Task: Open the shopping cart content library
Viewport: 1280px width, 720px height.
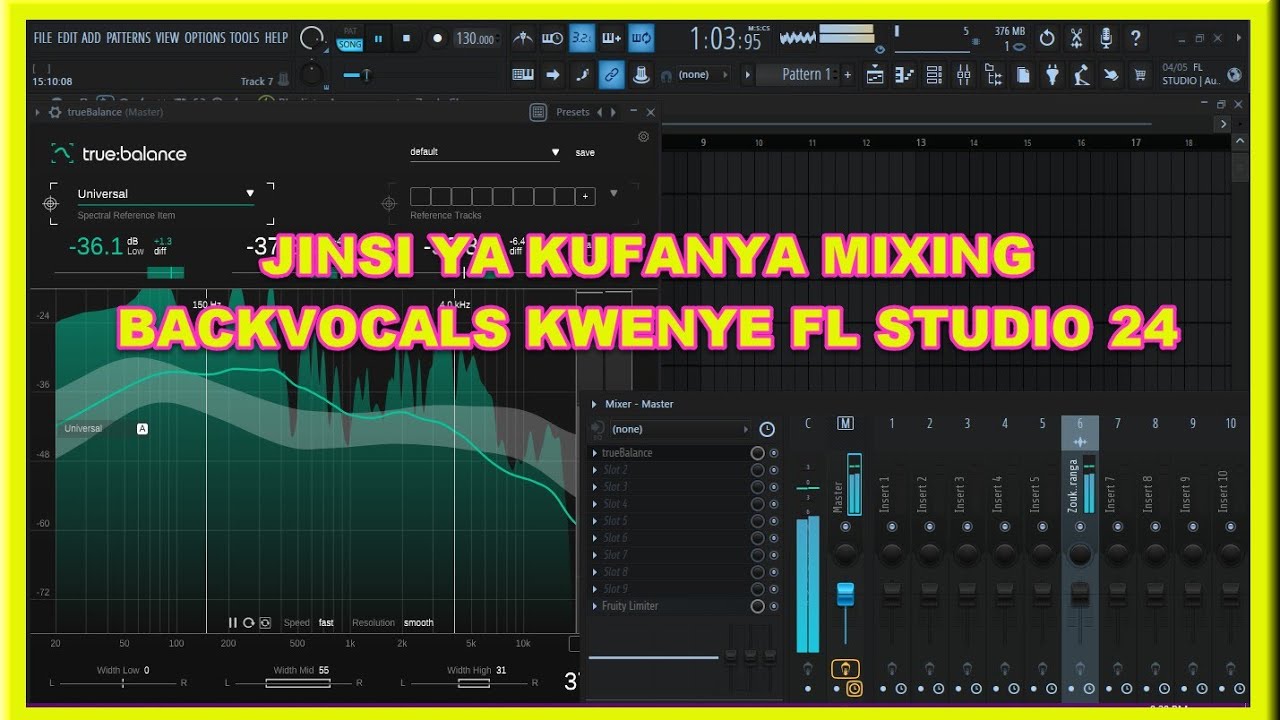Action: 1139,75
